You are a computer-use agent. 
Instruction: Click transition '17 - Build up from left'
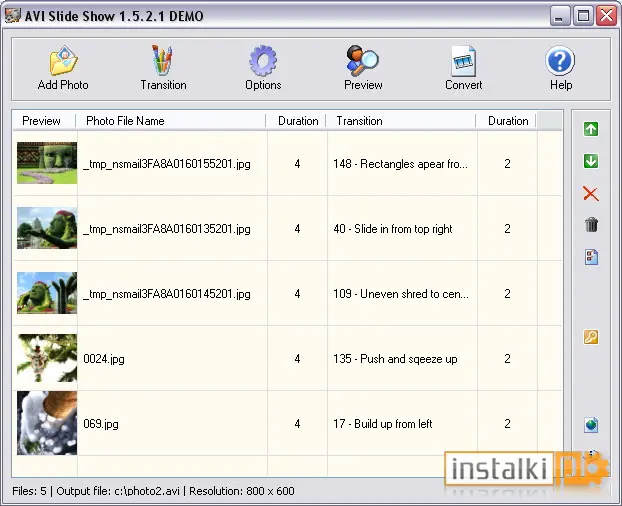[382, 424]
